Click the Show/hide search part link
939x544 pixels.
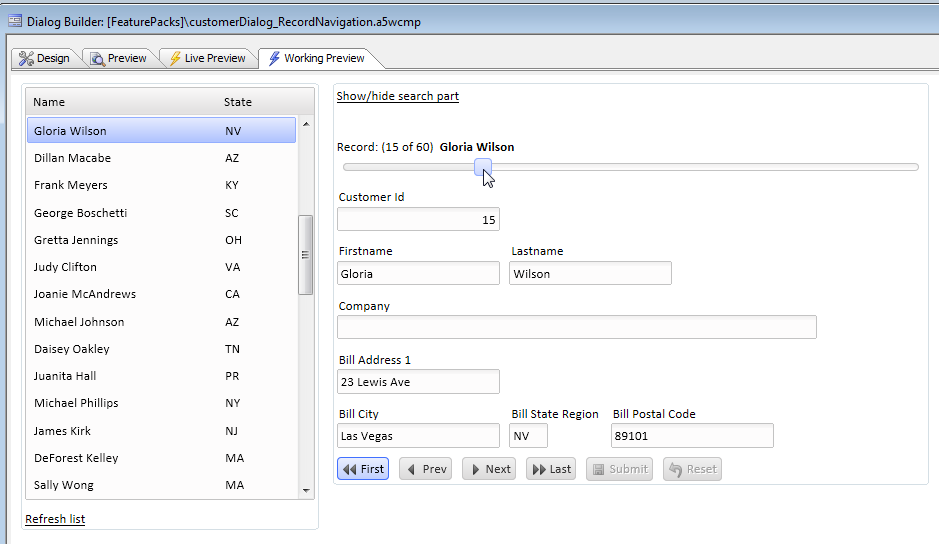pos(398,96)
